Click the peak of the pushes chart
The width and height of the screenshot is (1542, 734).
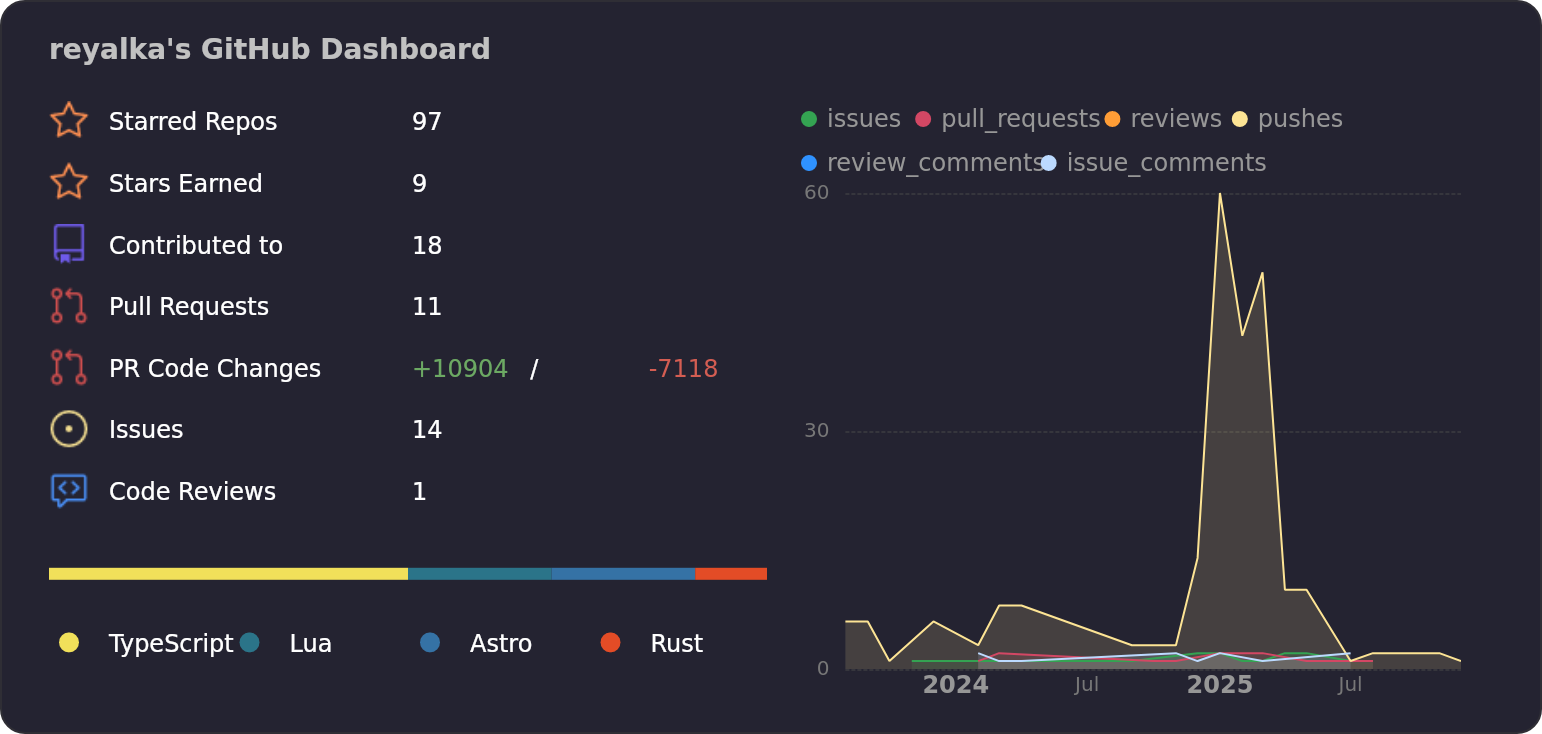pos(1221,195)
